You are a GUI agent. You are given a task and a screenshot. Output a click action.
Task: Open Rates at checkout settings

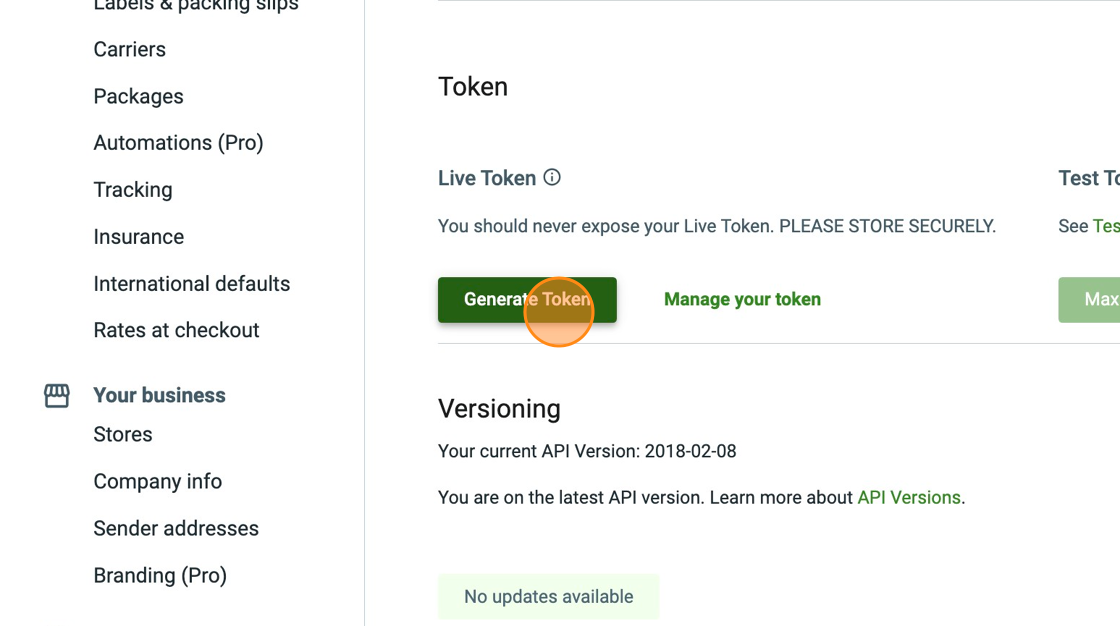click(x=176, y=329)
